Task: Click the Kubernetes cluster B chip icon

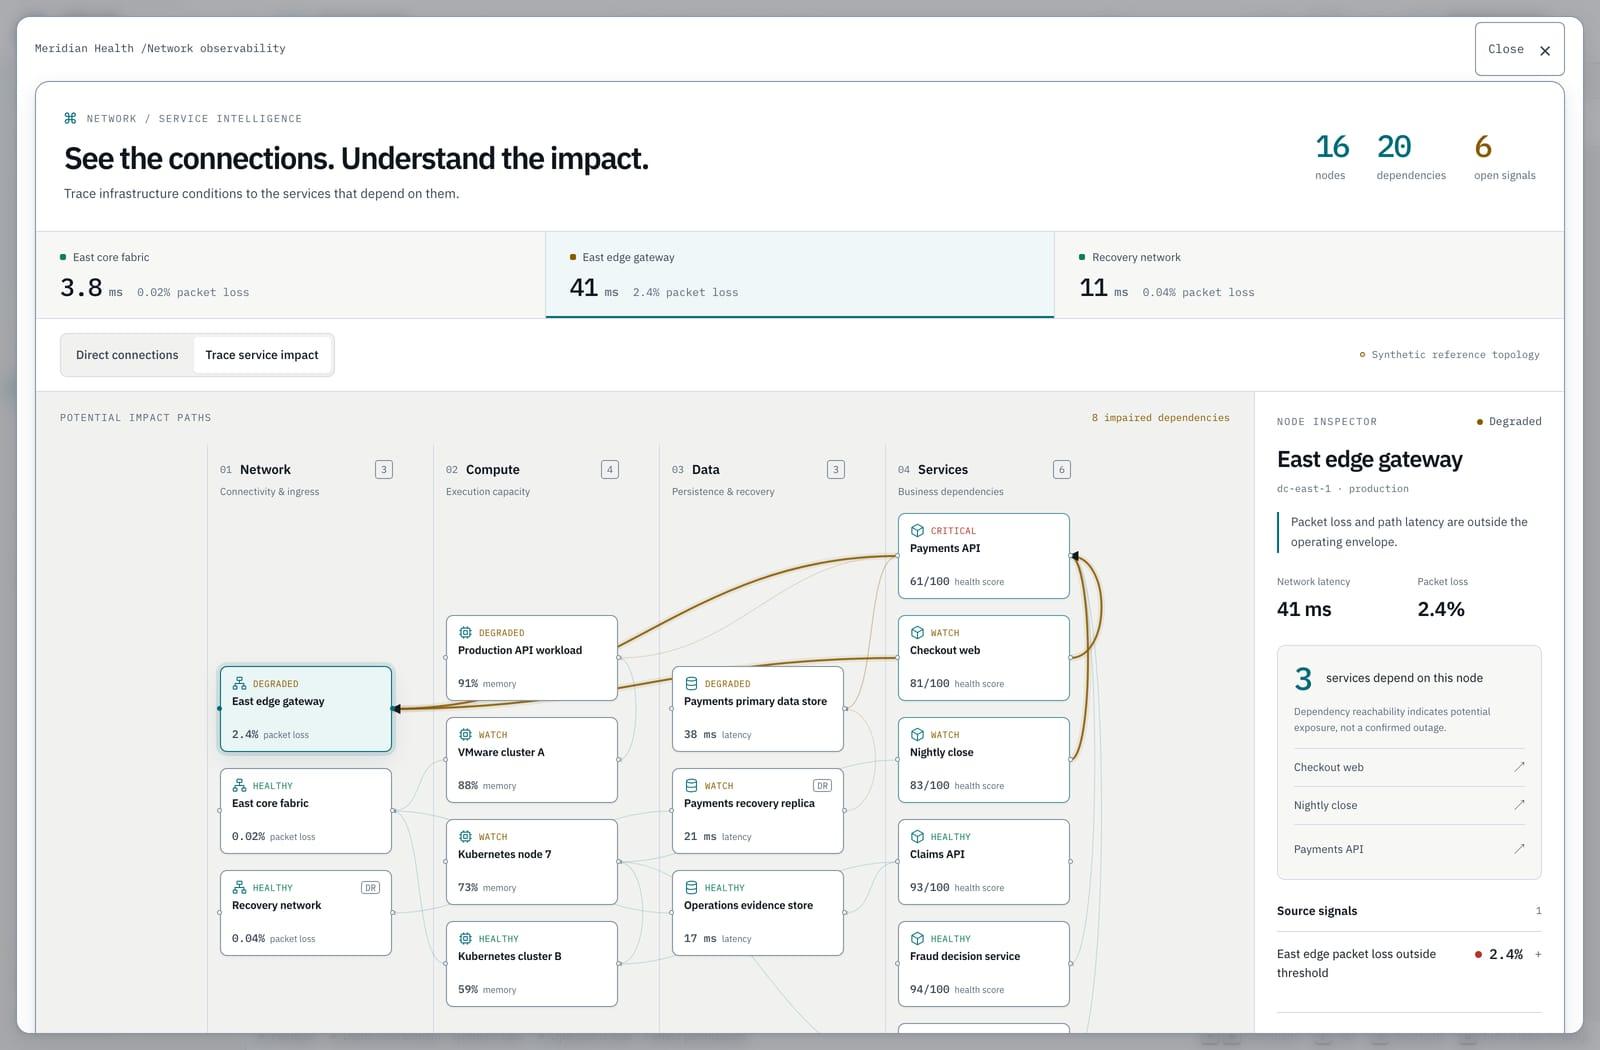Action: tap(465, 939)
